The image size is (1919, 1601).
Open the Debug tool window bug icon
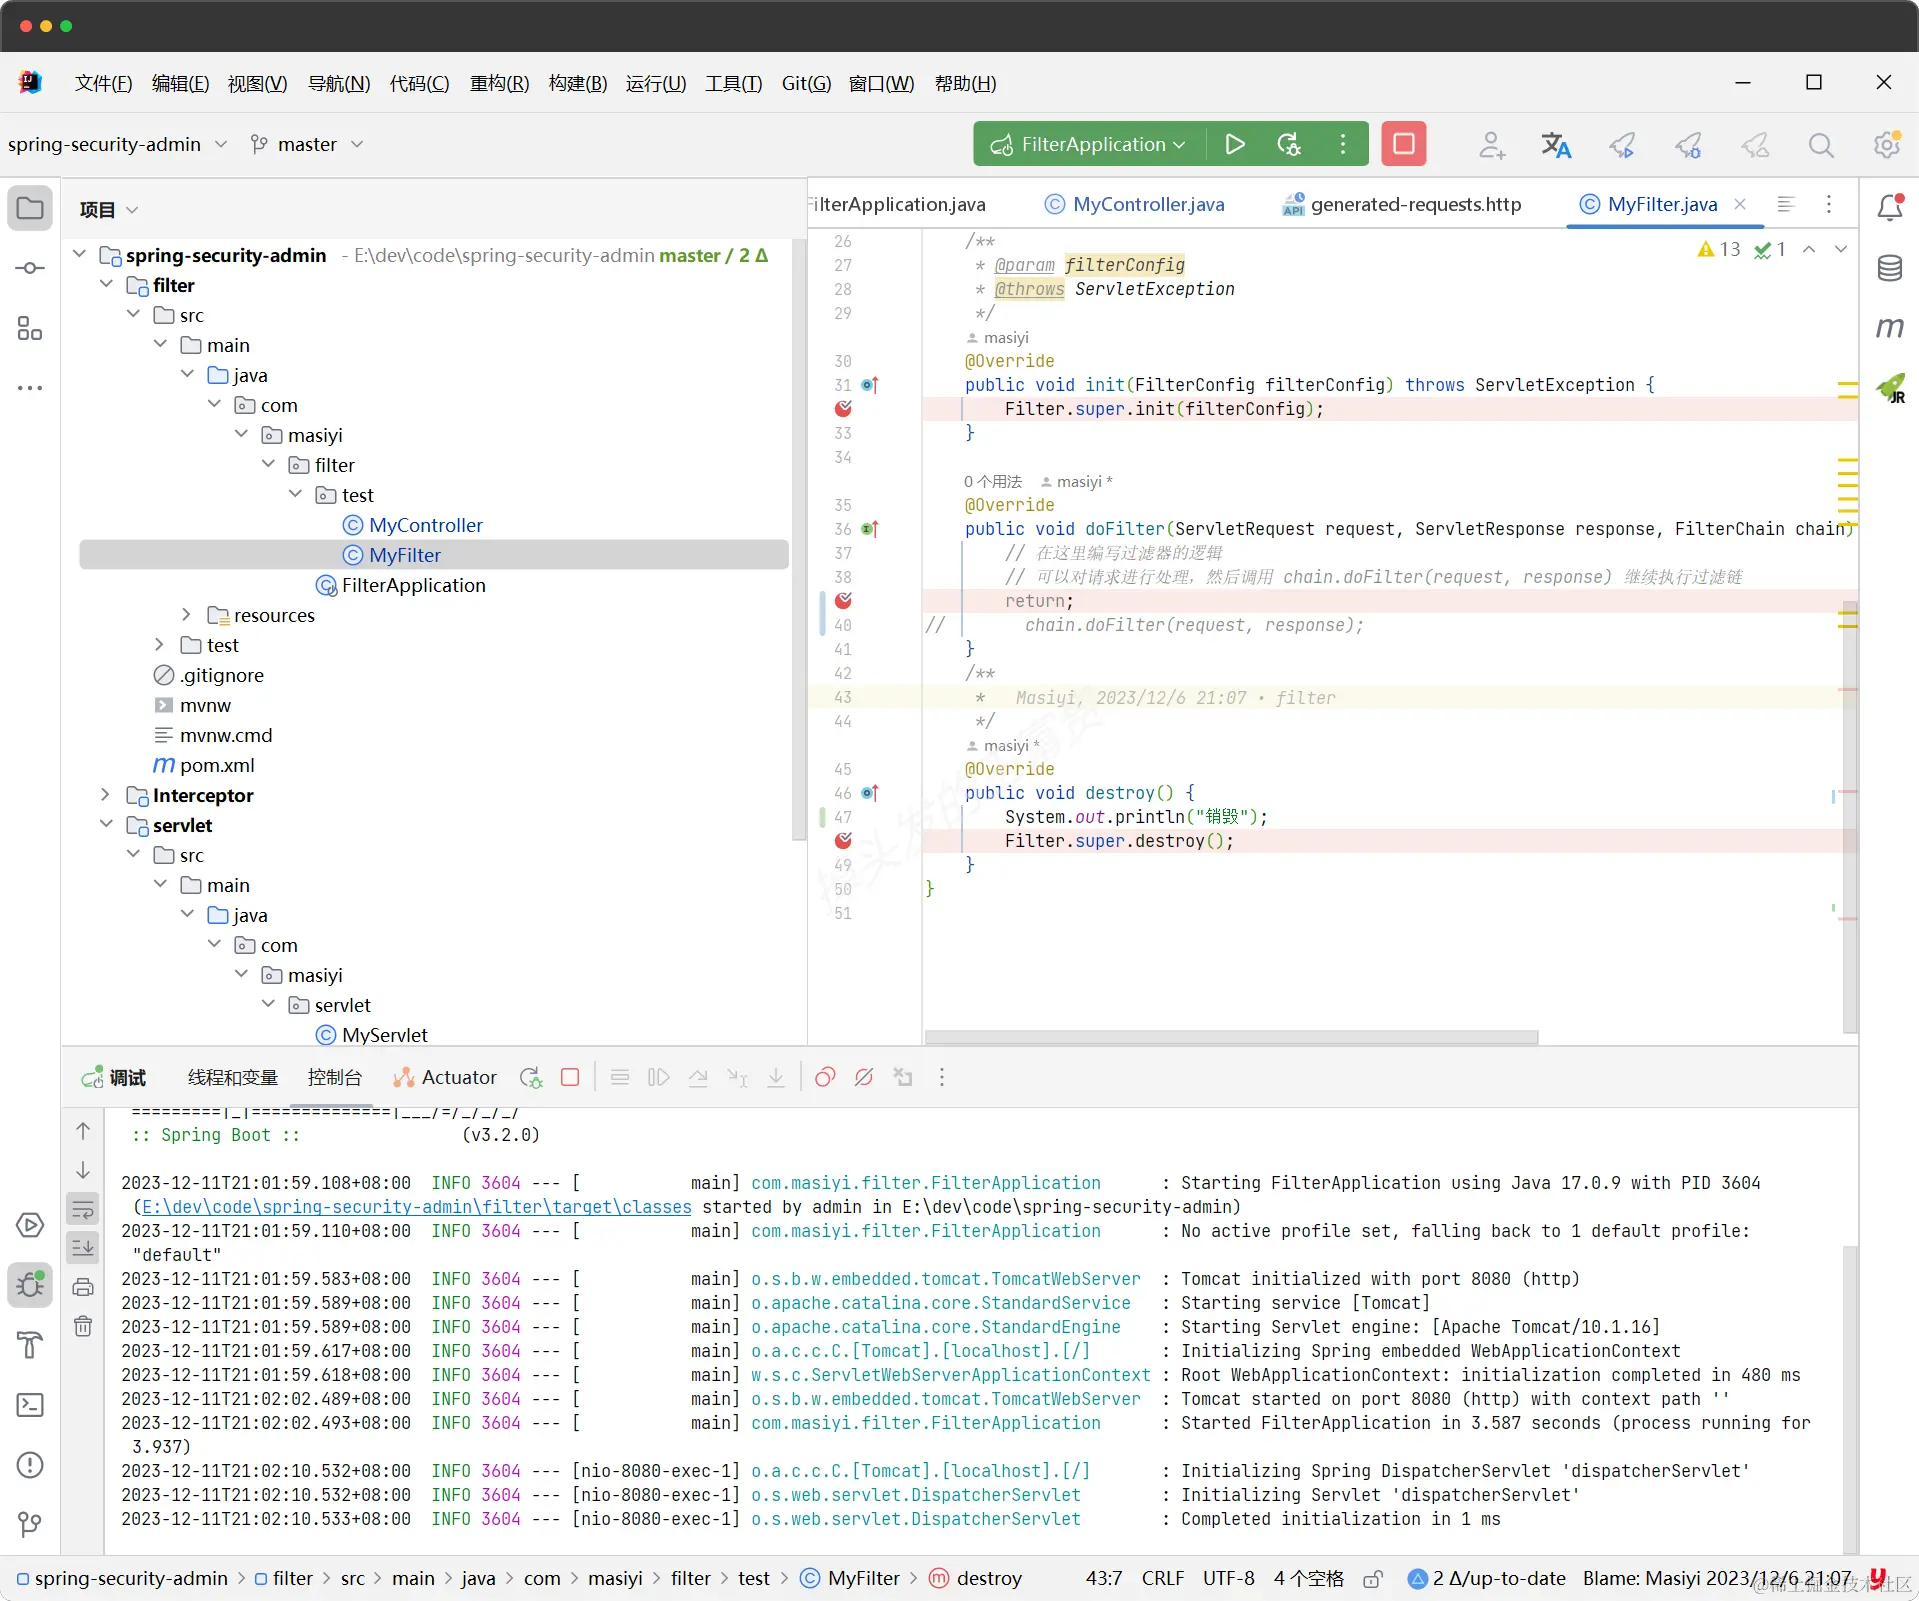point(30,1284)
